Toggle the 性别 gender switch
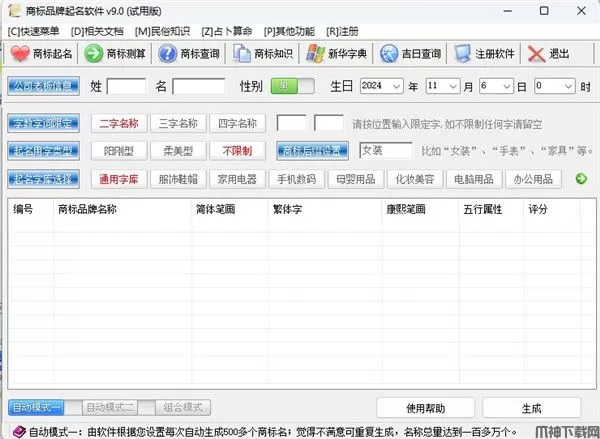 click(x=292, y=86)
